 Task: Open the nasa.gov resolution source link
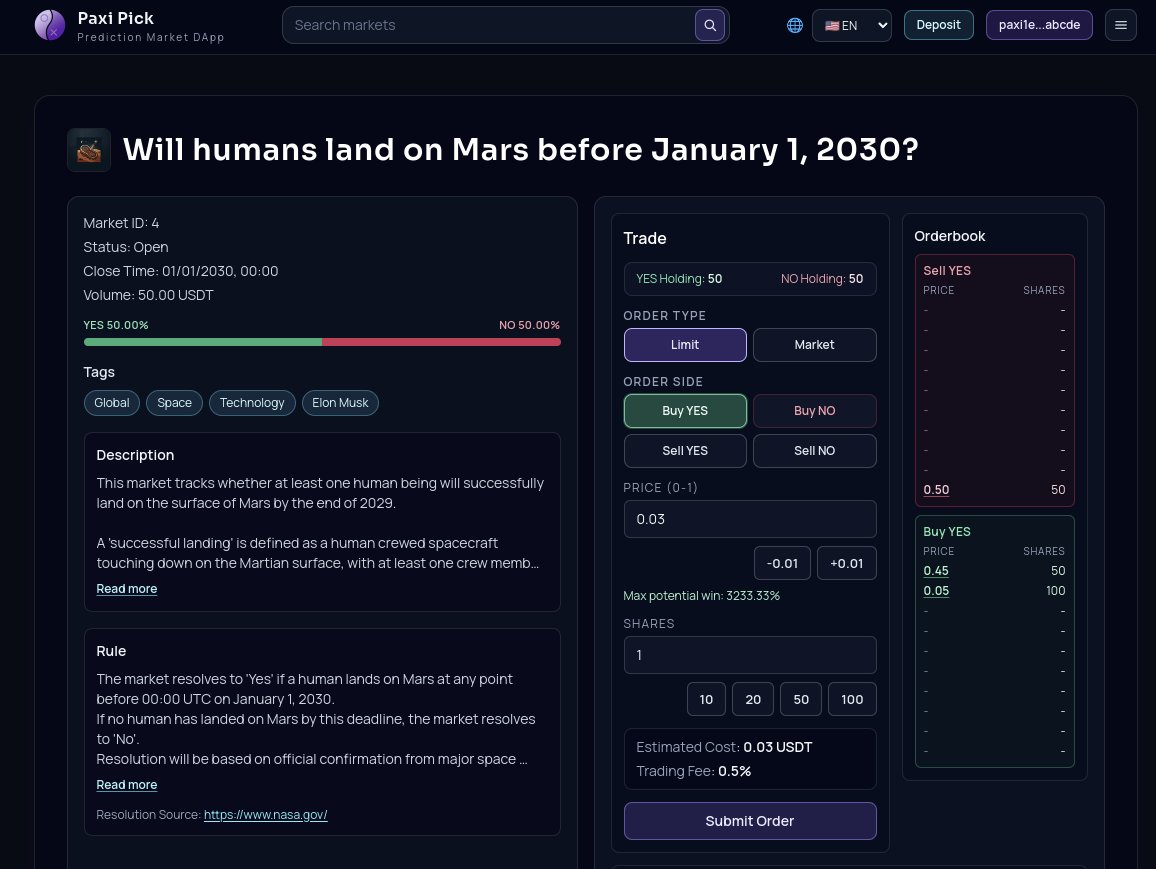(x=265, y=815)
